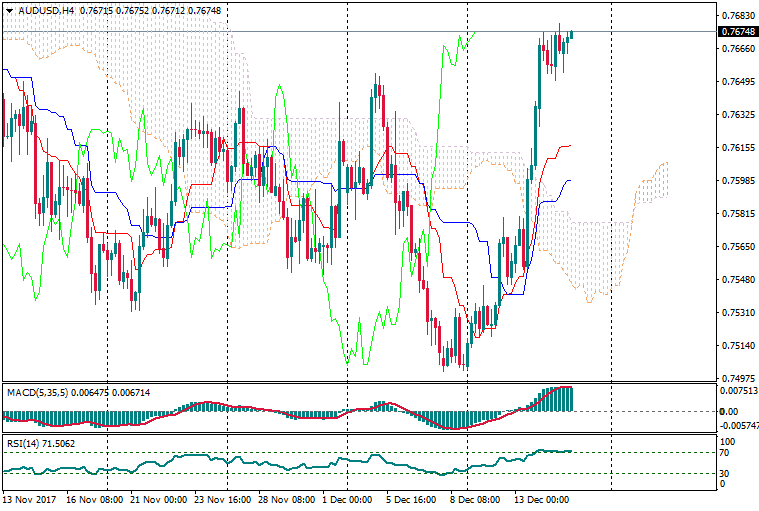Screen dimensions: 759x511
Task: Select the AUDUSD,H4 chart title text
Action: pos(45,10)
